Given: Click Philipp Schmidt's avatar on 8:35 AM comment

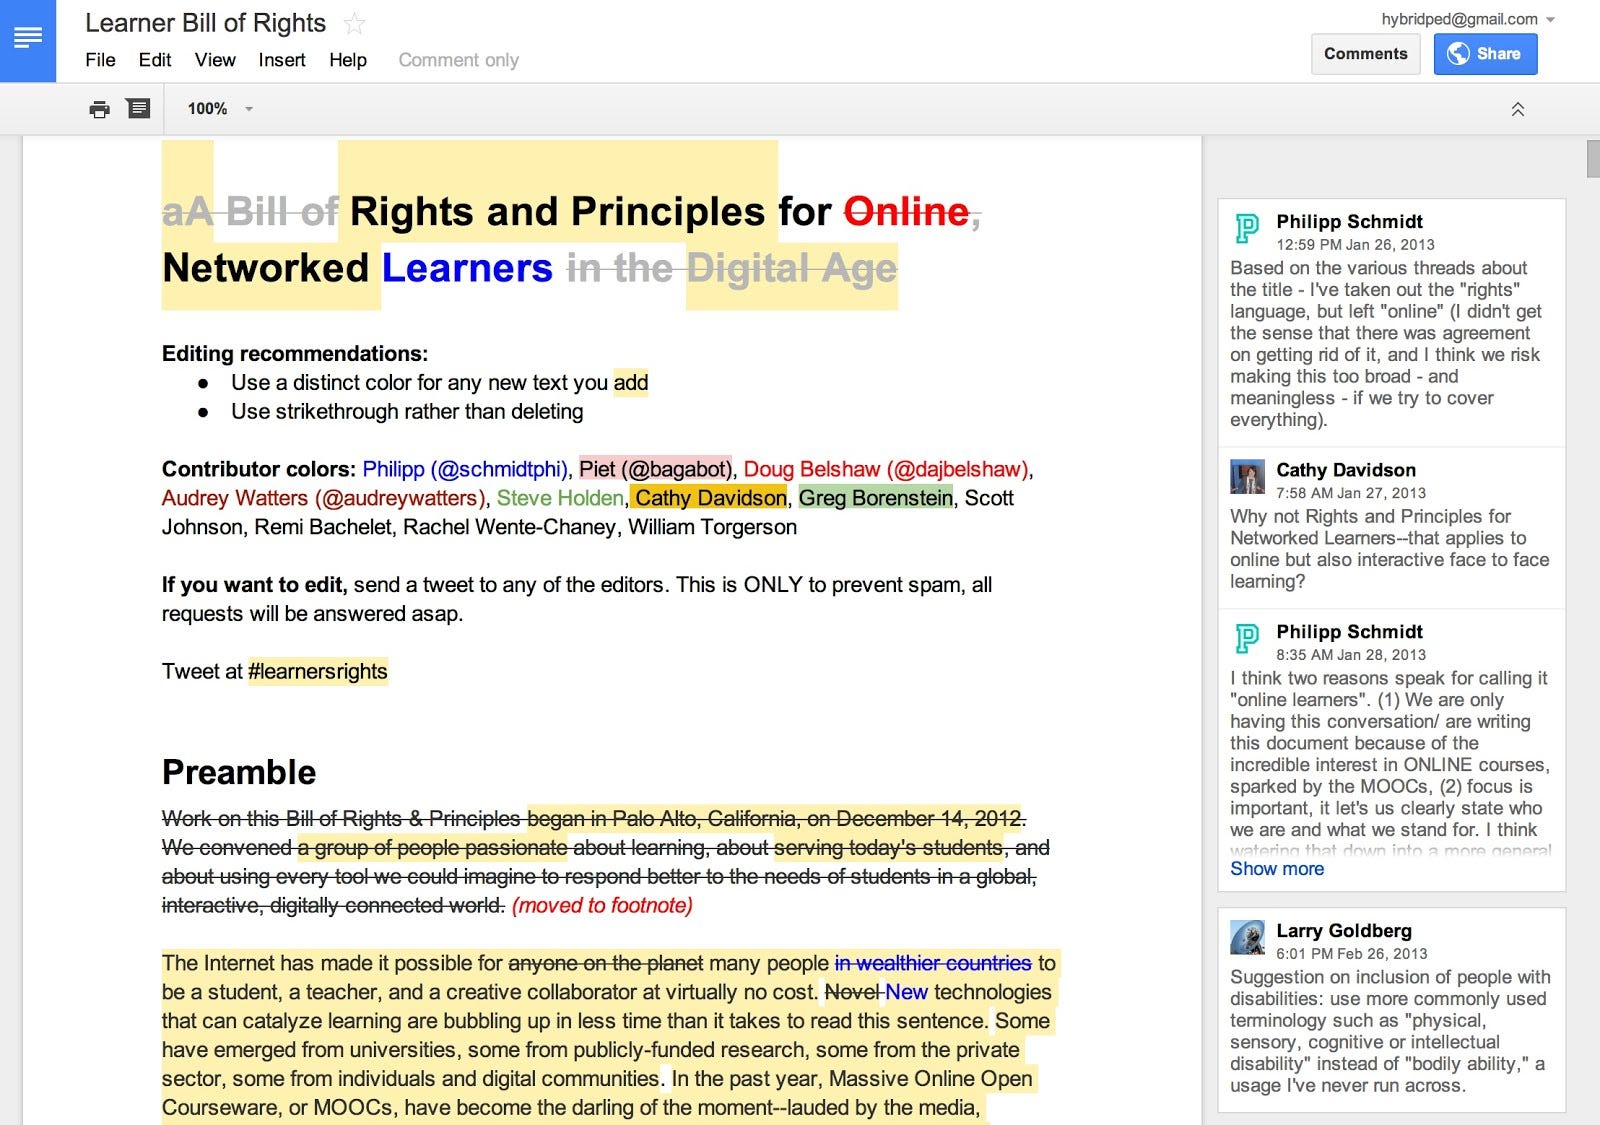Looking at the screenshot, I should (1247, 638).
